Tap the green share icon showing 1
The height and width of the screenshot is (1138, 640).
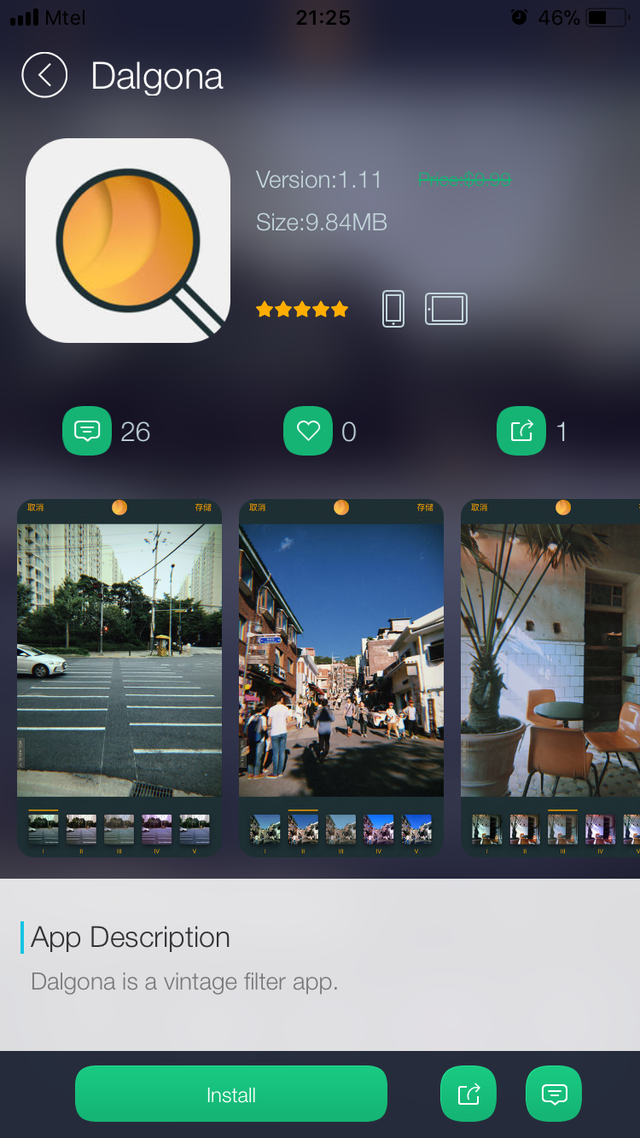click(x=521, y=431)
